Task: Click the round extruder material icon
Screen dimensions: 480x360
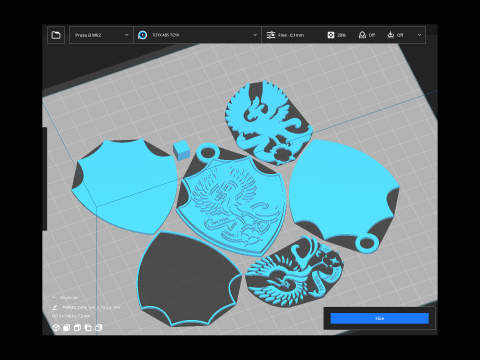Action: coord(143,35)
